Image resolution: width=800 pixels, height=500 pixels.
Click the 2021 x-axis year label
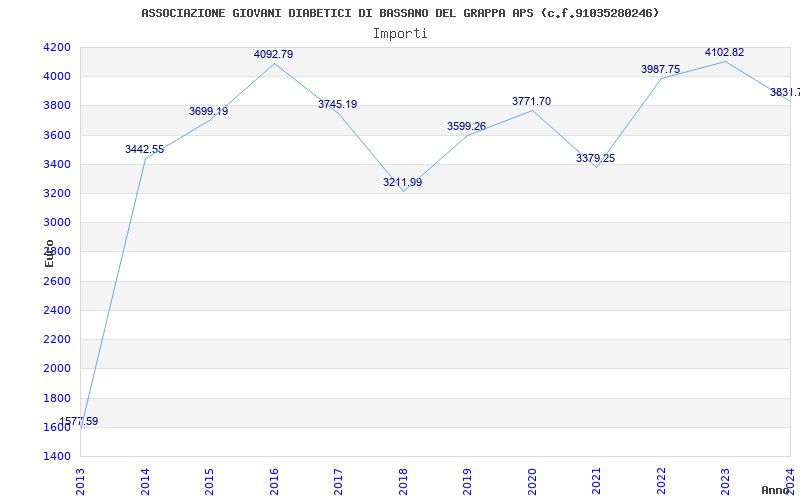(x=597, y=480)
